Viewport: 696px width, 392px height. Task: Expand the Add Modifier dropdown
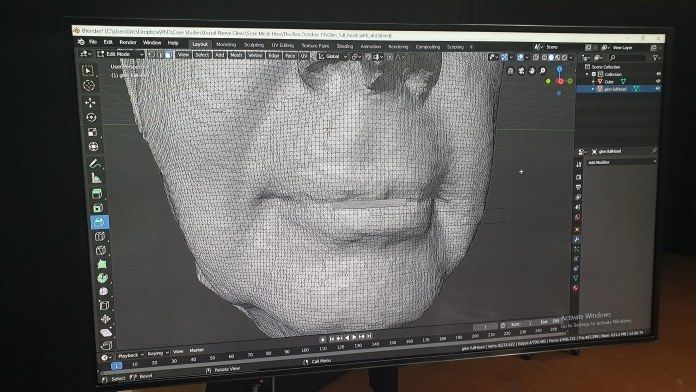(621, 162)
